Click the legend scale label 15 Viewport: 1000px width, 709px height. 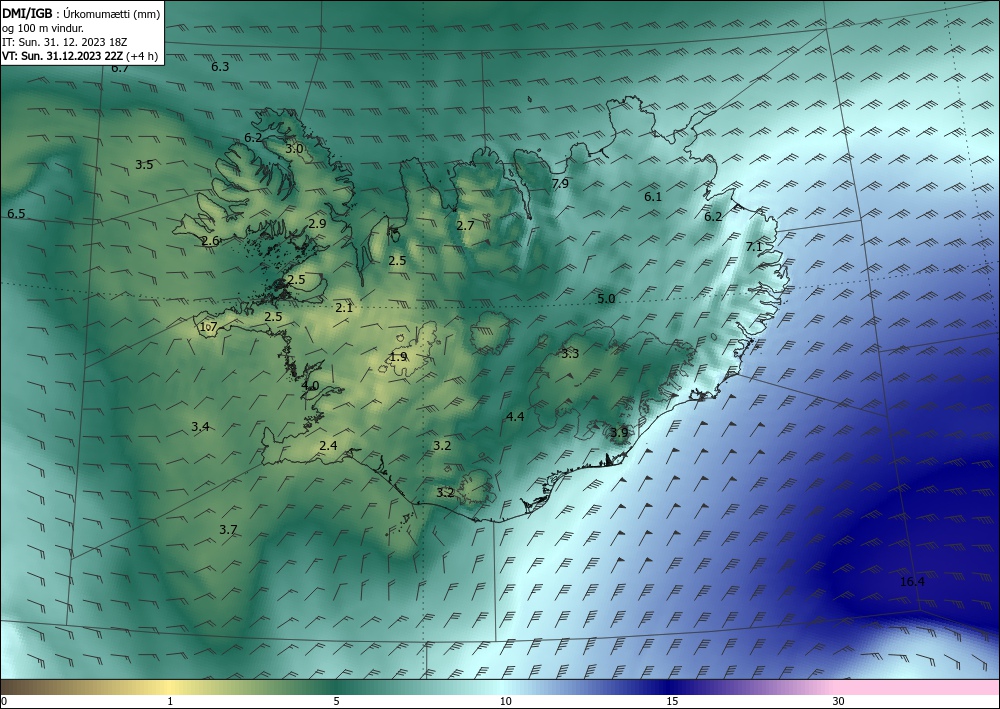[x=672, y=701]
